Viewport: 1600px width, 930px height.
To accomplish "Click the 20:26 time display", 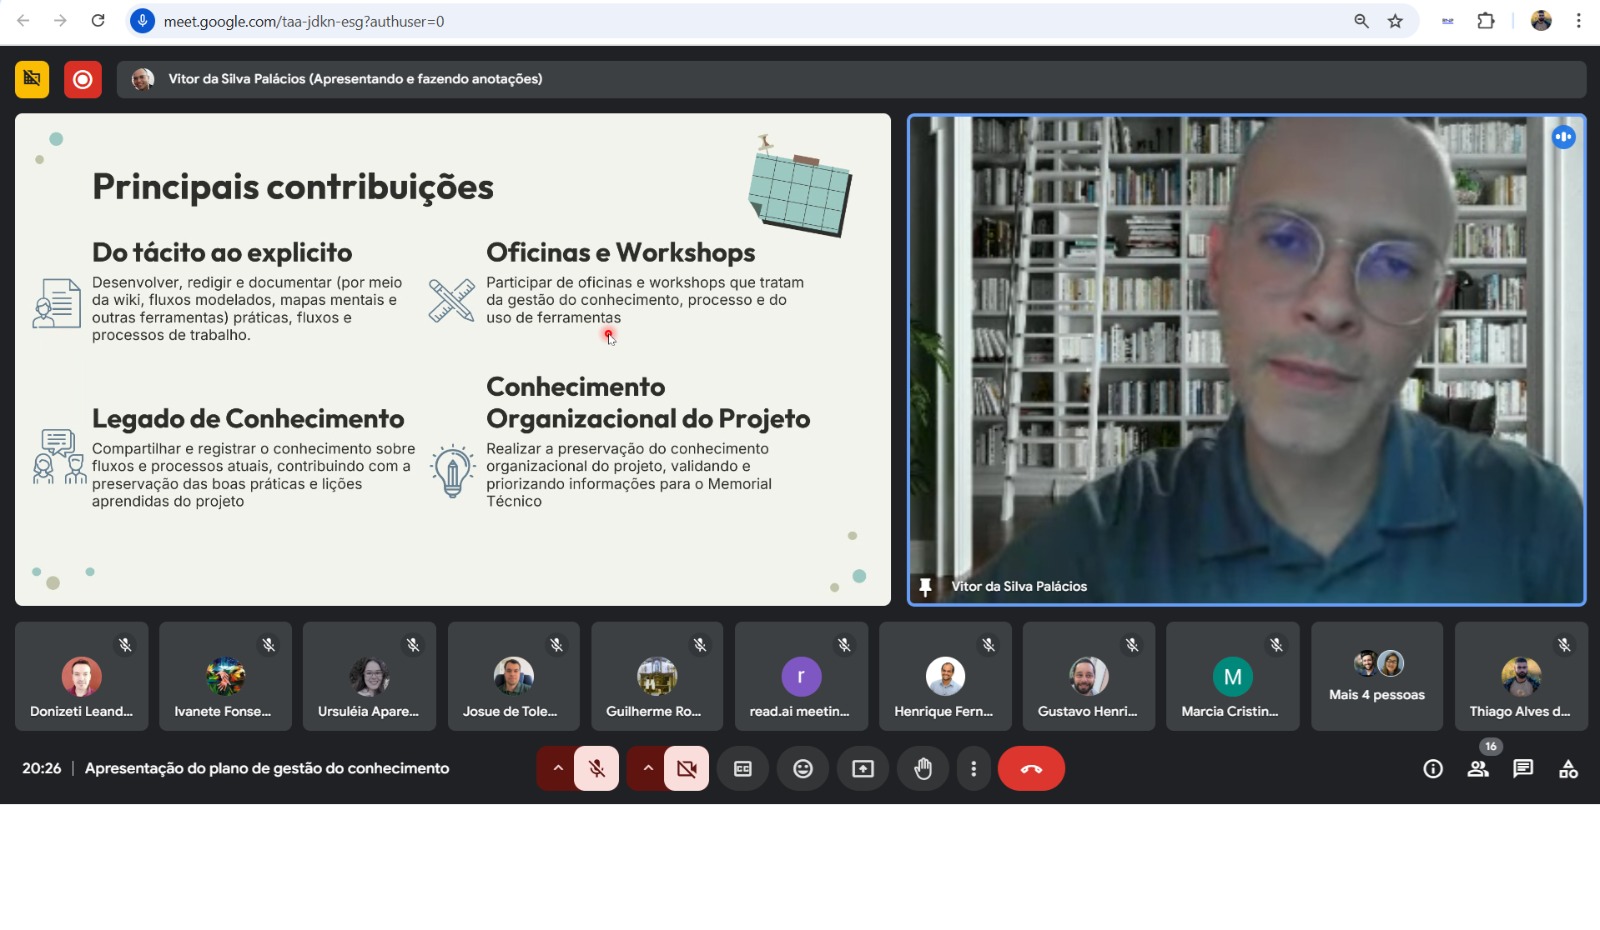I will click(42, 769).
